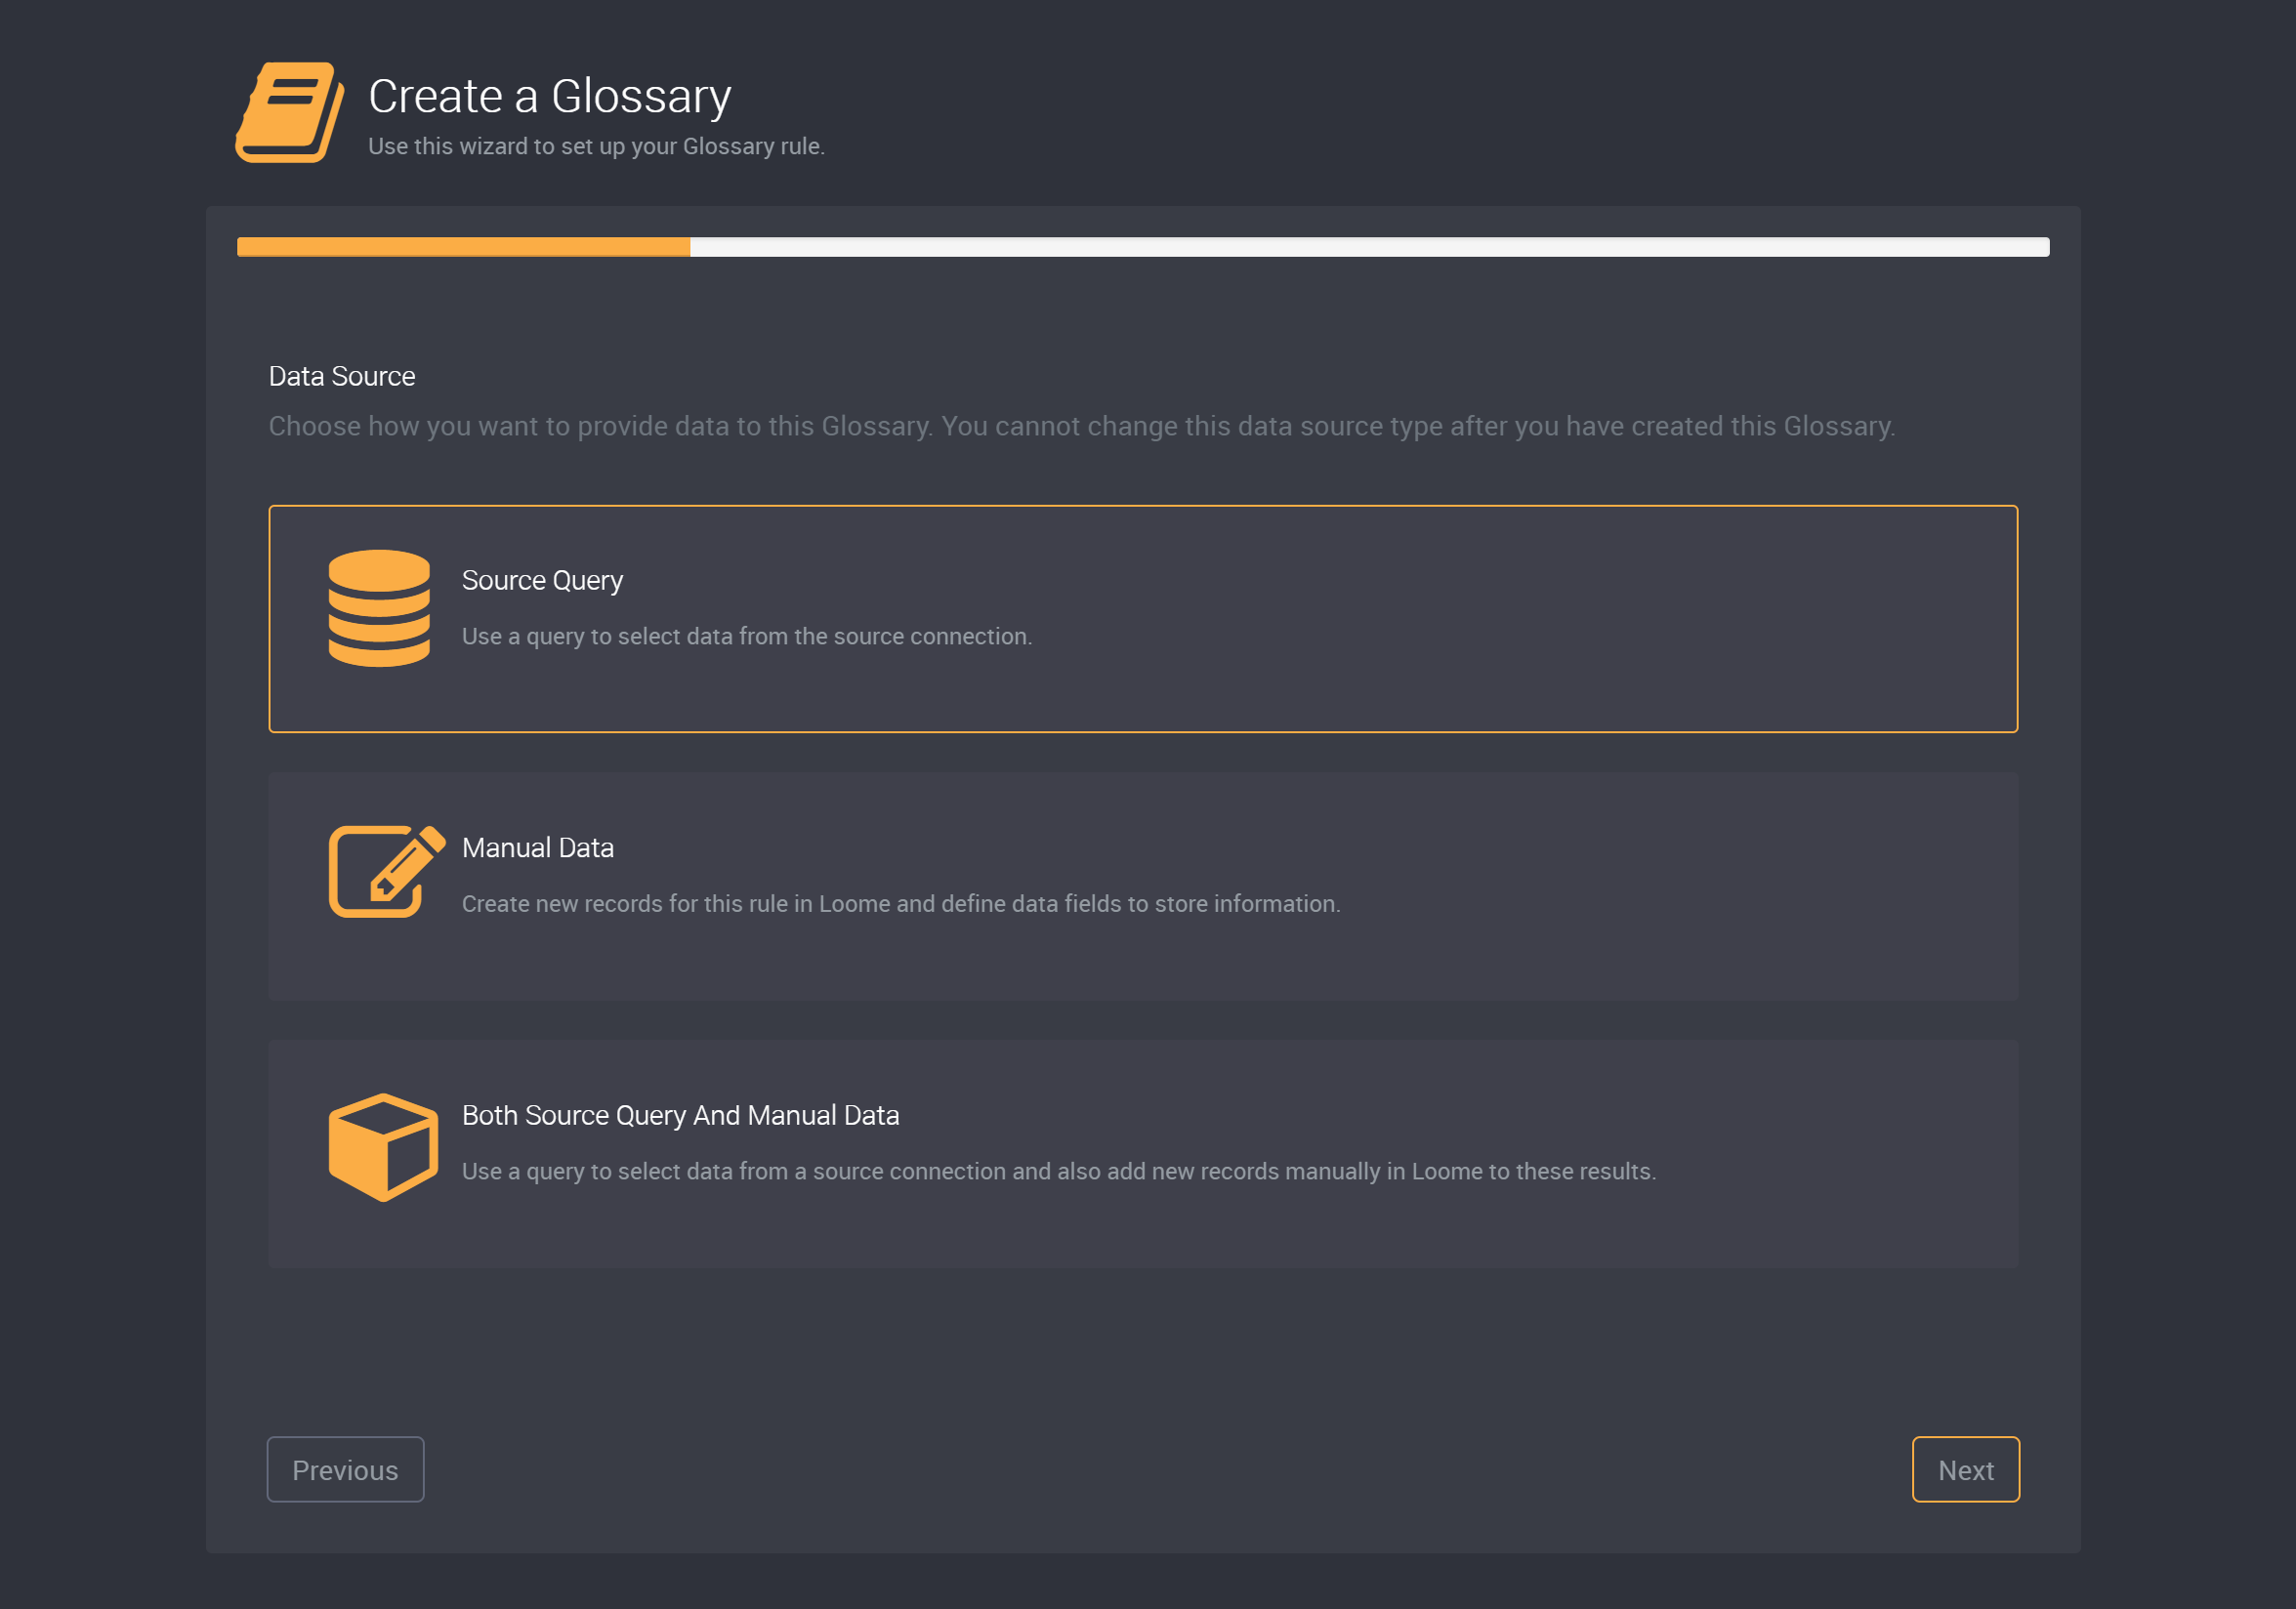2296x1609 pixels.
Task: Click the 'Create a Glossary' heading
Action: 550,96
